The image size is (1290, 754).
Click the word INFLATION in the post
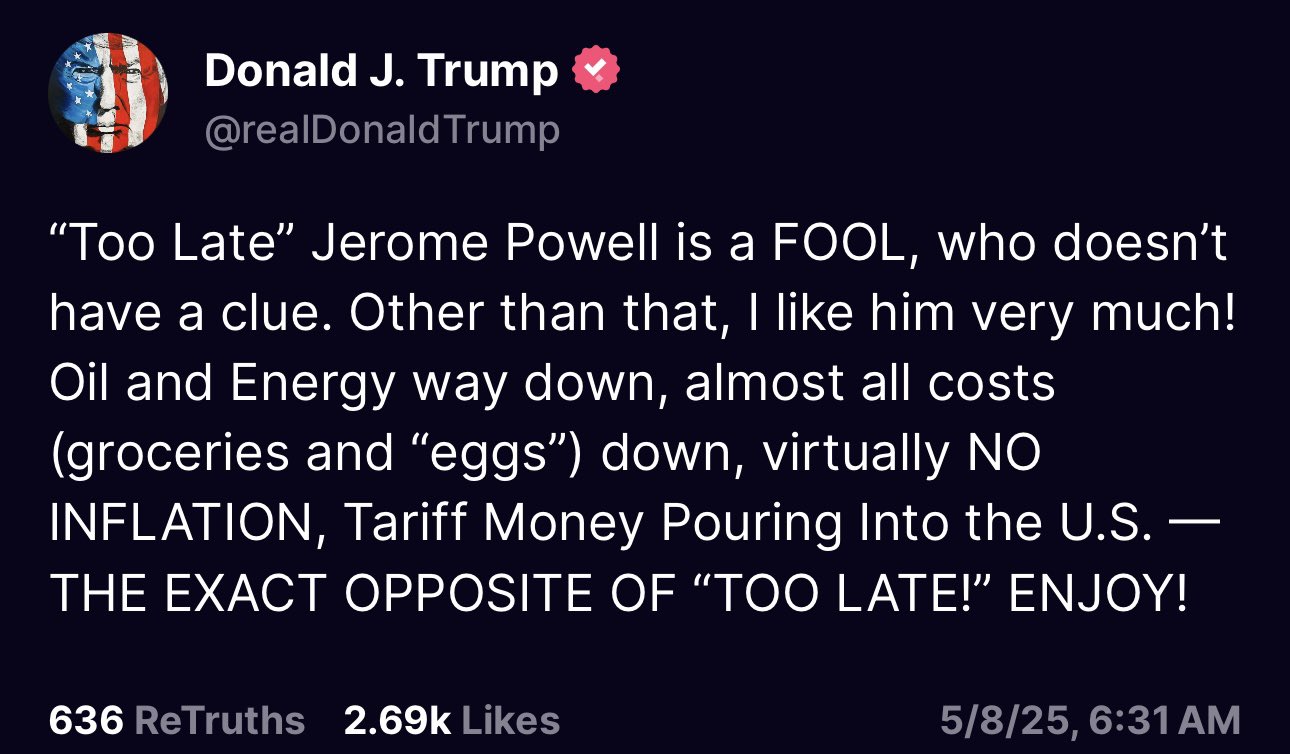(181, 525)
